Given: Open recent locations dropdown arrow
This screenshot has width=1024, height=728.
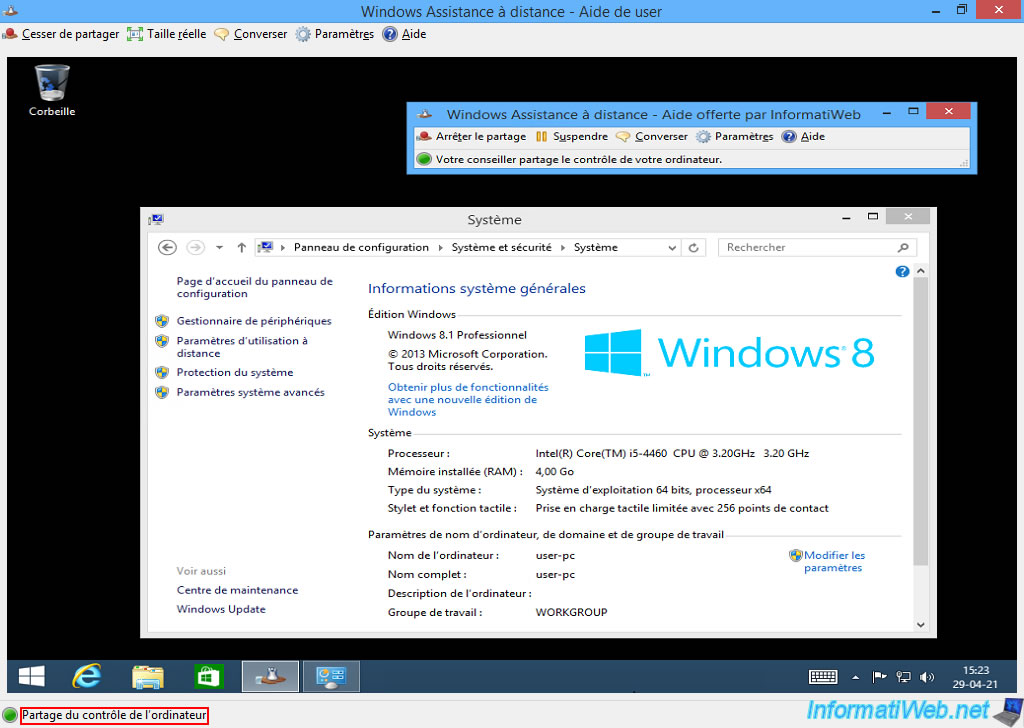Looking at the screenshot, I should [219, 247].
